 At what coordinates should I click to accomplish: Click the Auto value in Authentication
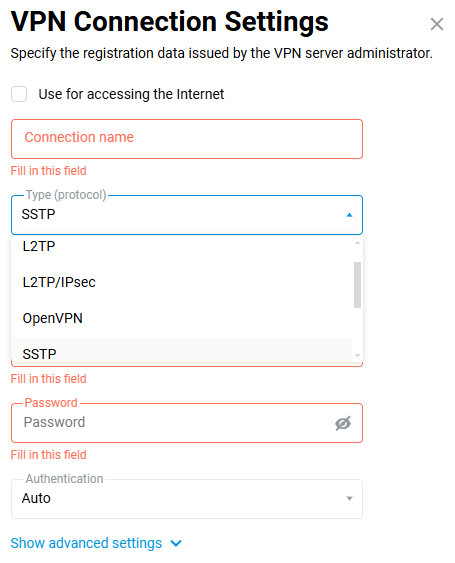[36, 498]
